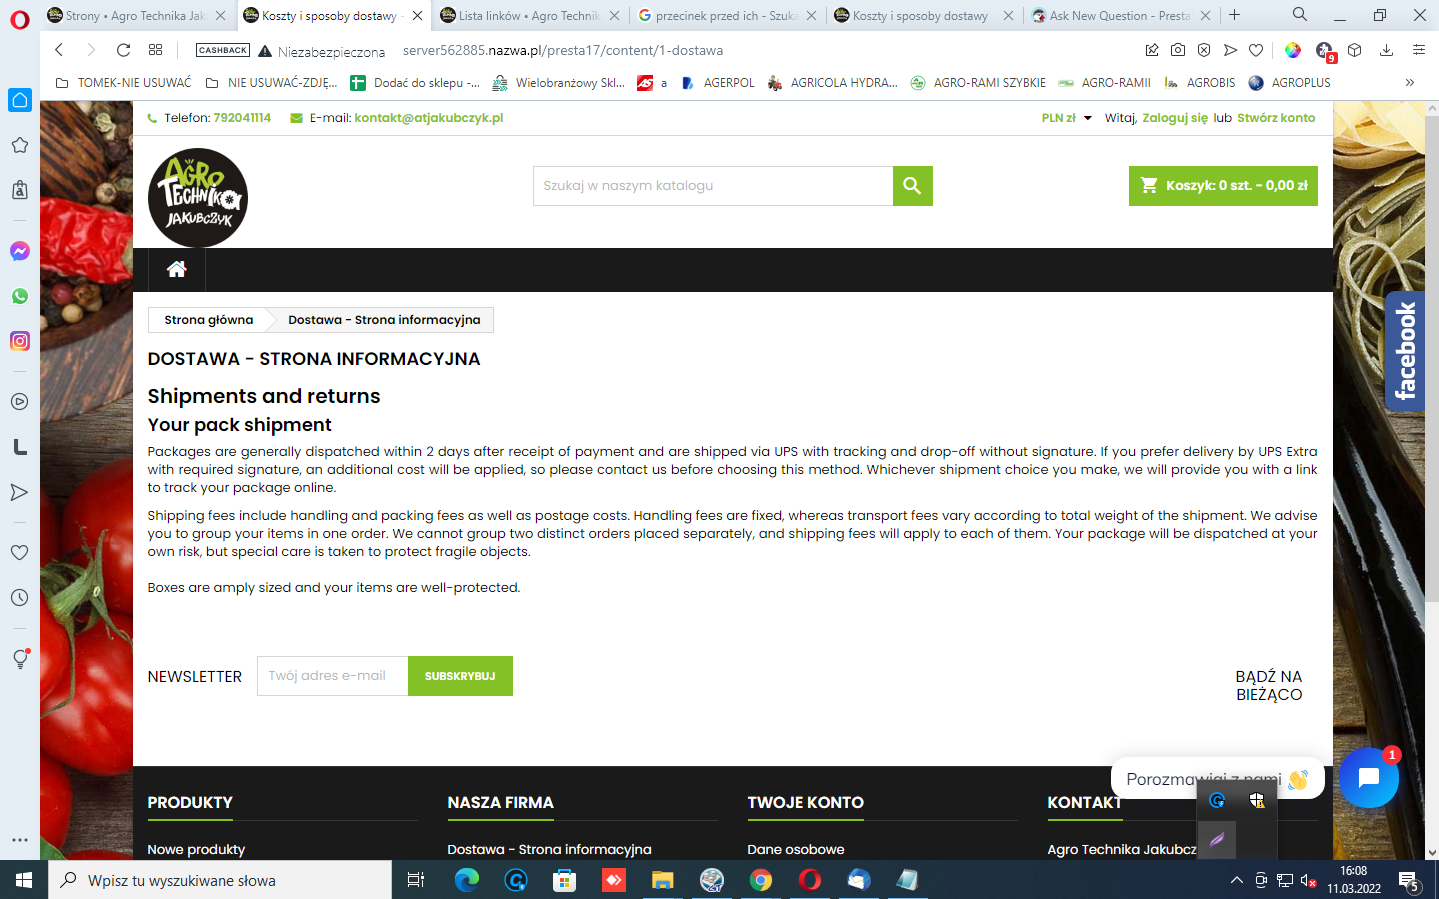The image size is (1439, 899).
Task: Click the SUBSKRYBUJ newsletter button
Action: [460, 676]
